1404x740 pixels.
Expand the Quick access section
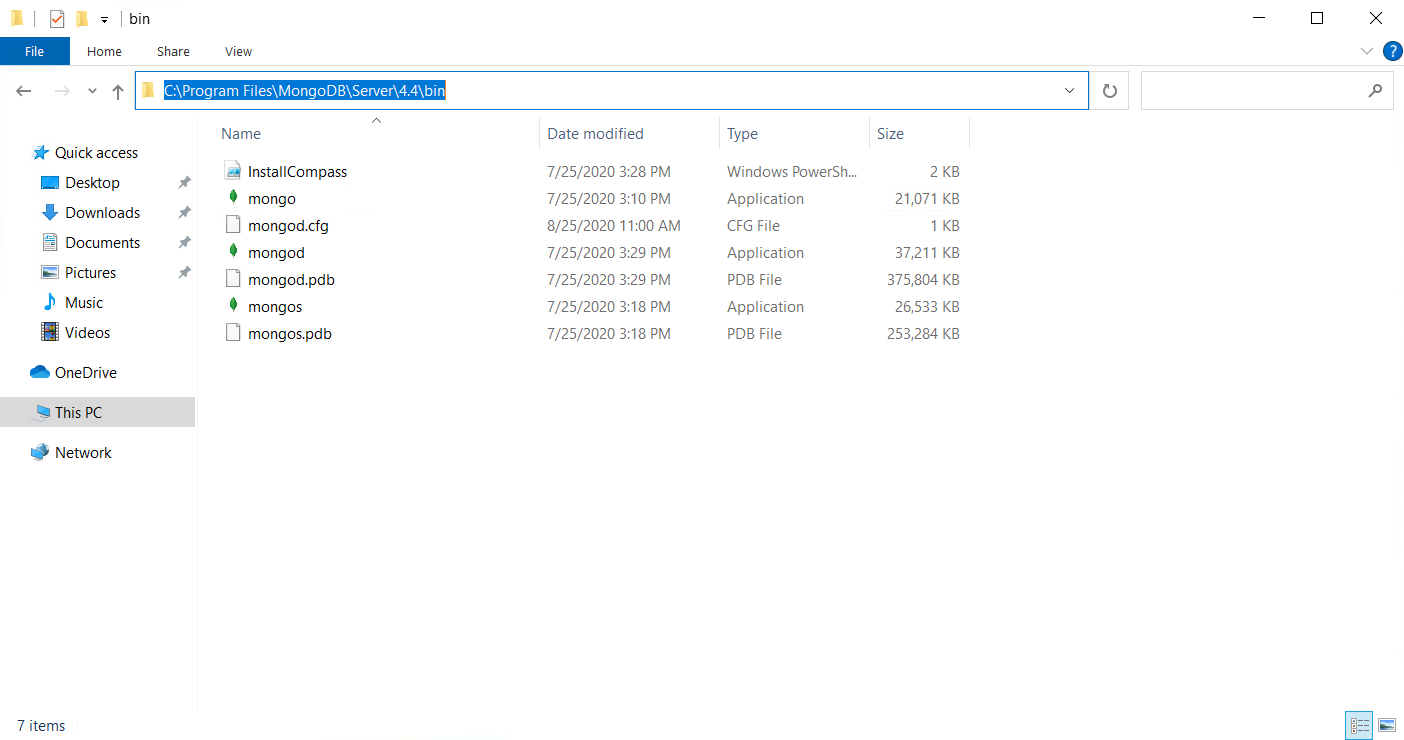[x=93, y=152]
